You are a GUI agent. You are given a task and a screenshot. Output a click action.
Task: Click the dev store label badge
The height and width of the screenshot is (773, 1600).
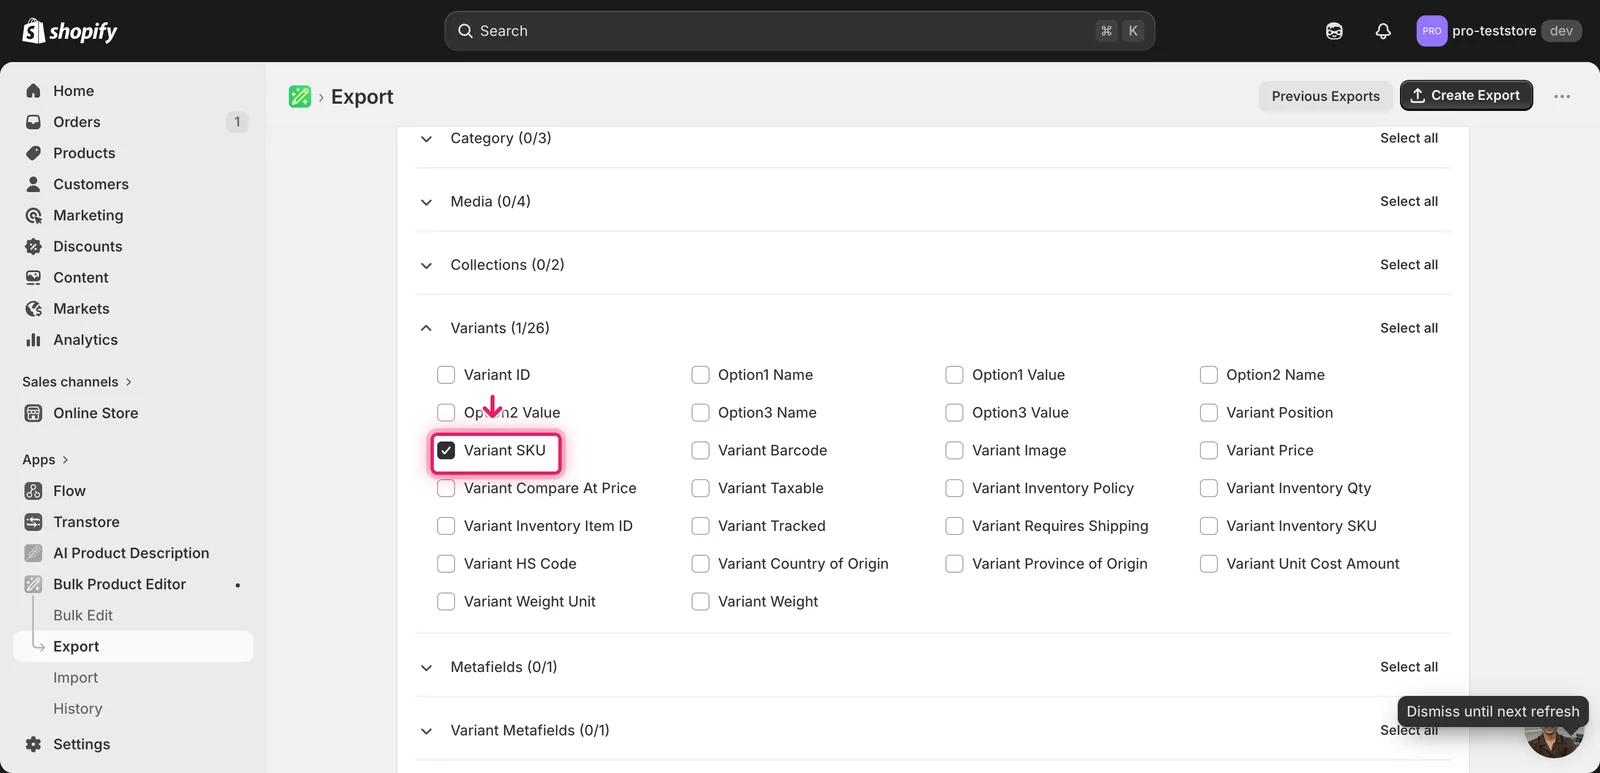[x=1561, y=31]
